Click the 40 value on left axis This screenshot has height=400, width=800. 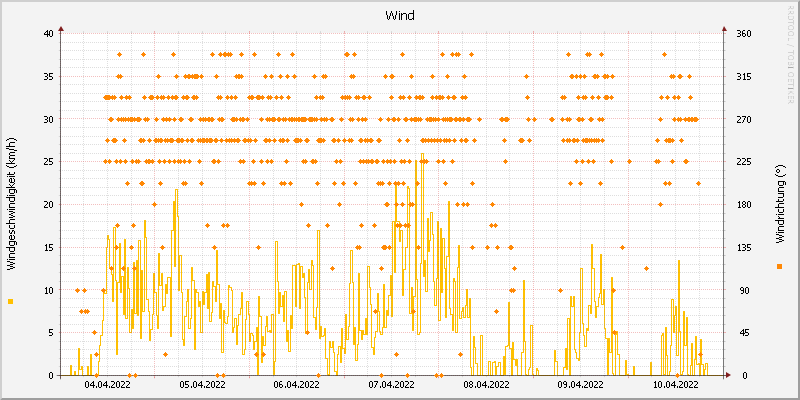click(48, 34)
